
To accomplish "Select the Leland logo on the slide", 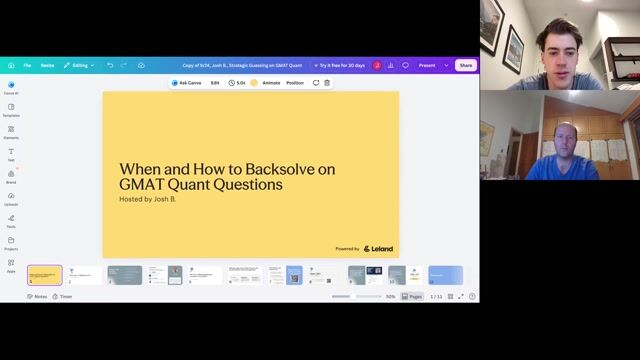I will click(x=378, y=249).
